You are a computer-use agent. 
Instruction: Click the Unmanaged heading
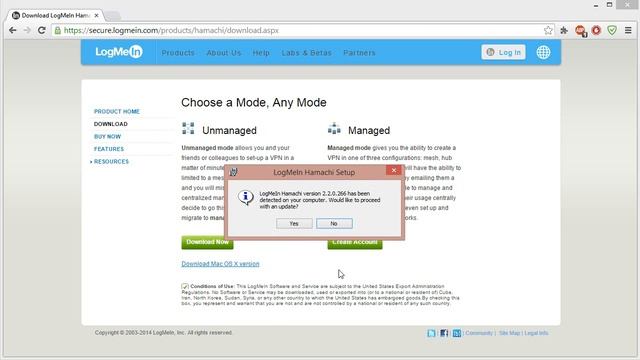coord(229,131)
